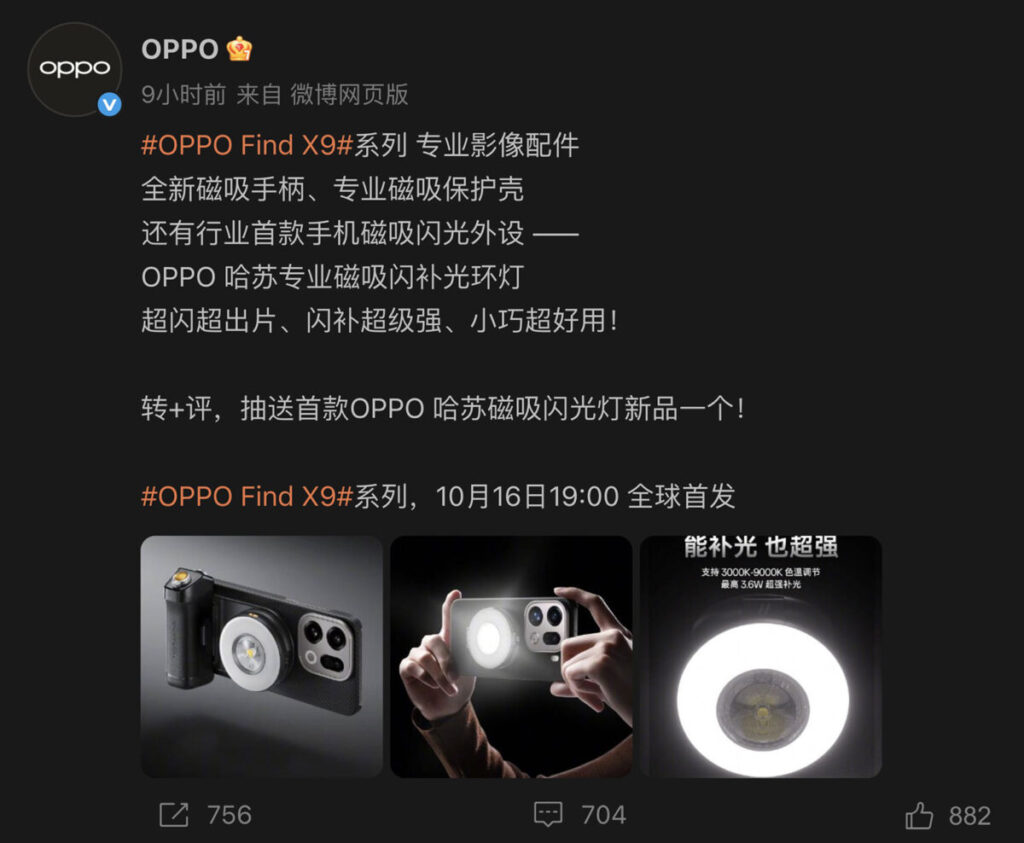Image resolution: width=1024 pixels, height=843 pixels.
Task: Open the OPPO account name
Action: tap(180, 50)
